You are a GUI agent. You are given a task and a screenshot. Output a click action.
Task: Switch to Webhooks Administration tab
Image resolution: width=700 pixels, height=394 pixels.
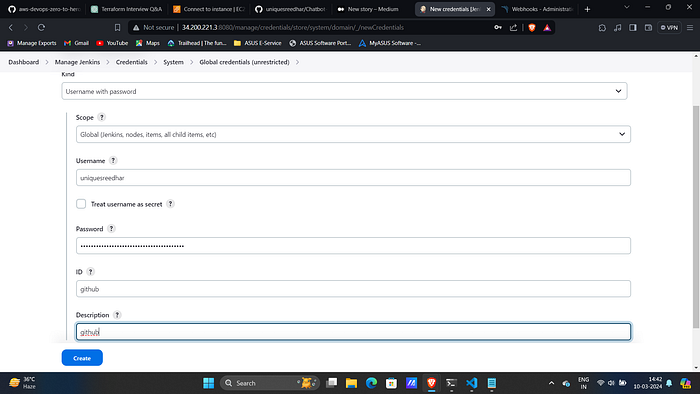tap(538, 9)
